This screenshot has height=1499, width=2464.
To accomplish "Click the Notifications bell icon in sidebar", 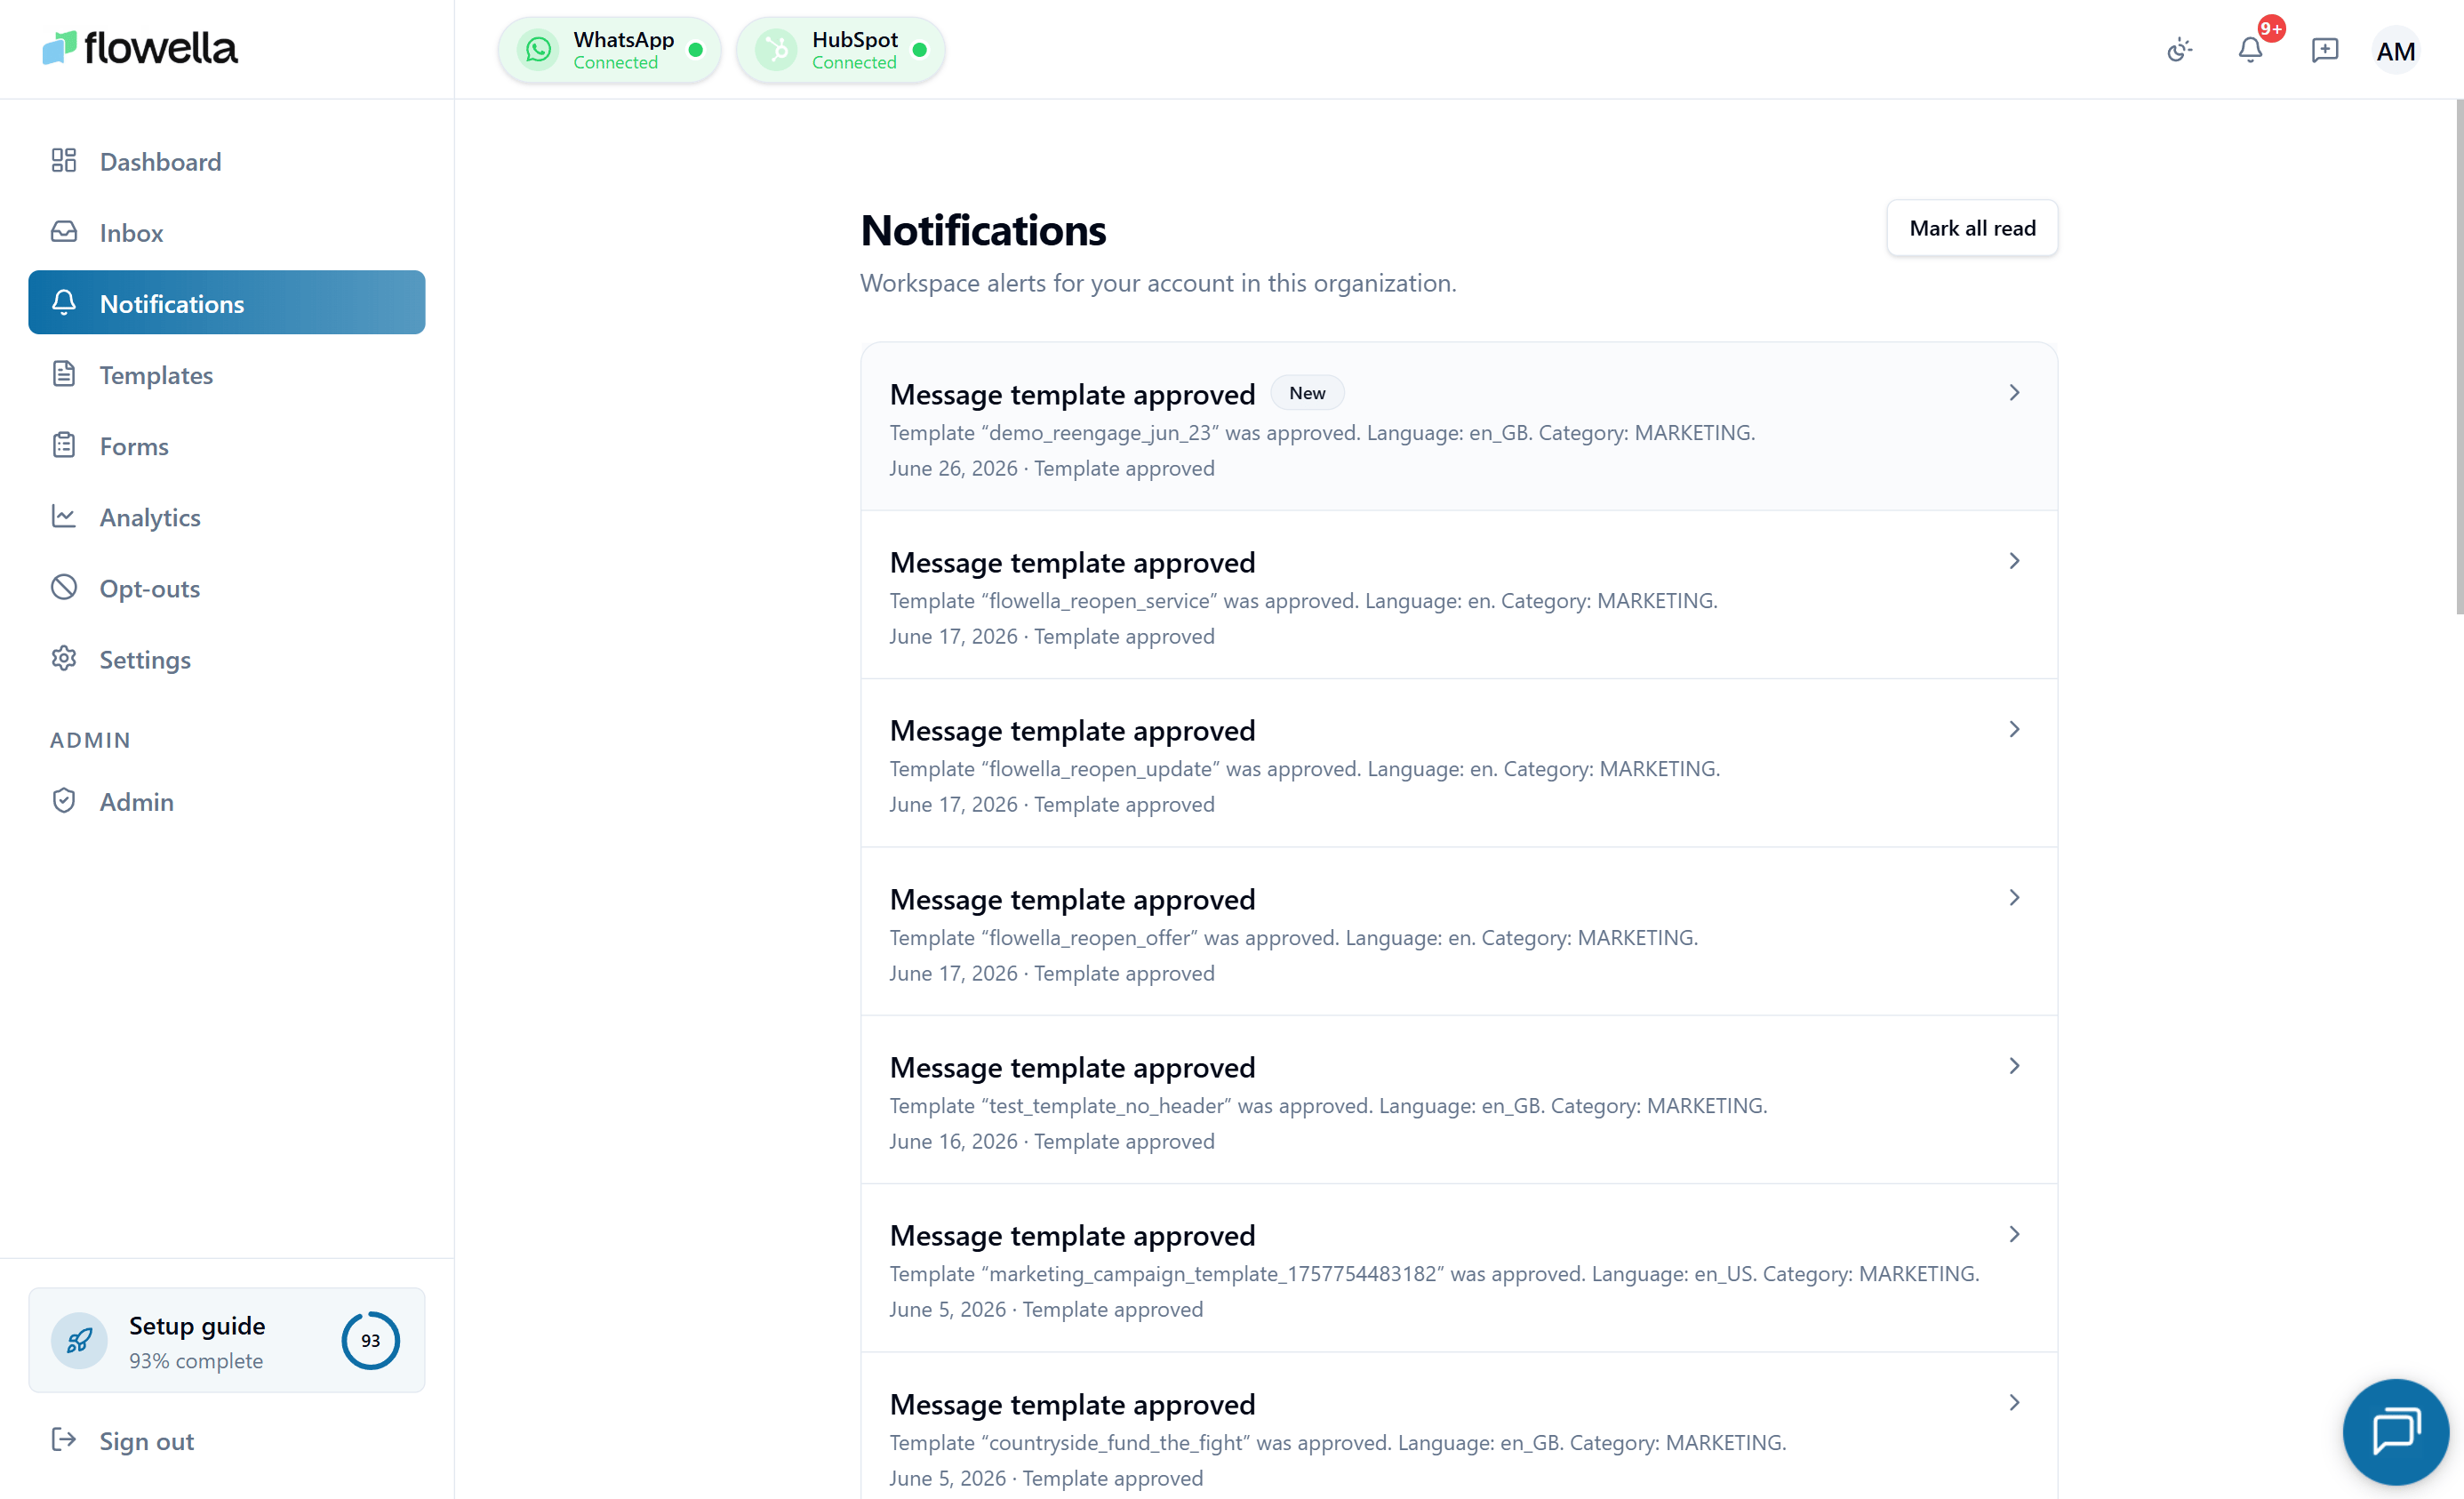I will pos(64,303).
